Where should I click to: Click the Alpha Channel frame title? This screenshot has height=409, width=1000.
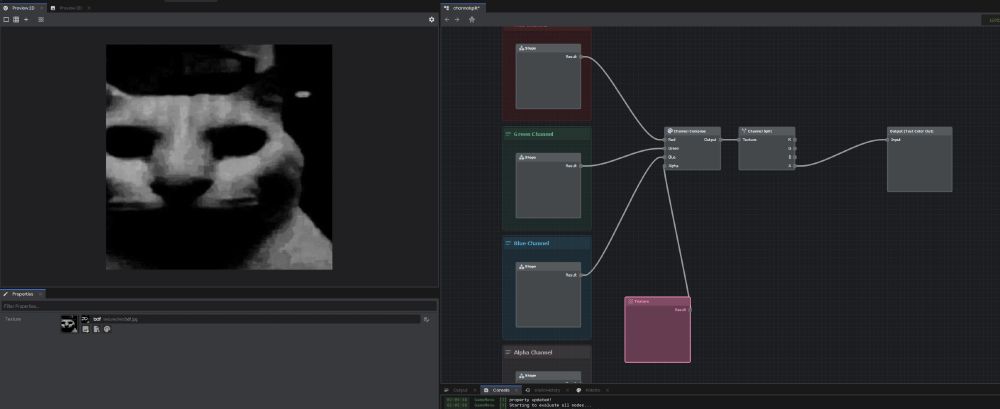(x=533, y=352)
